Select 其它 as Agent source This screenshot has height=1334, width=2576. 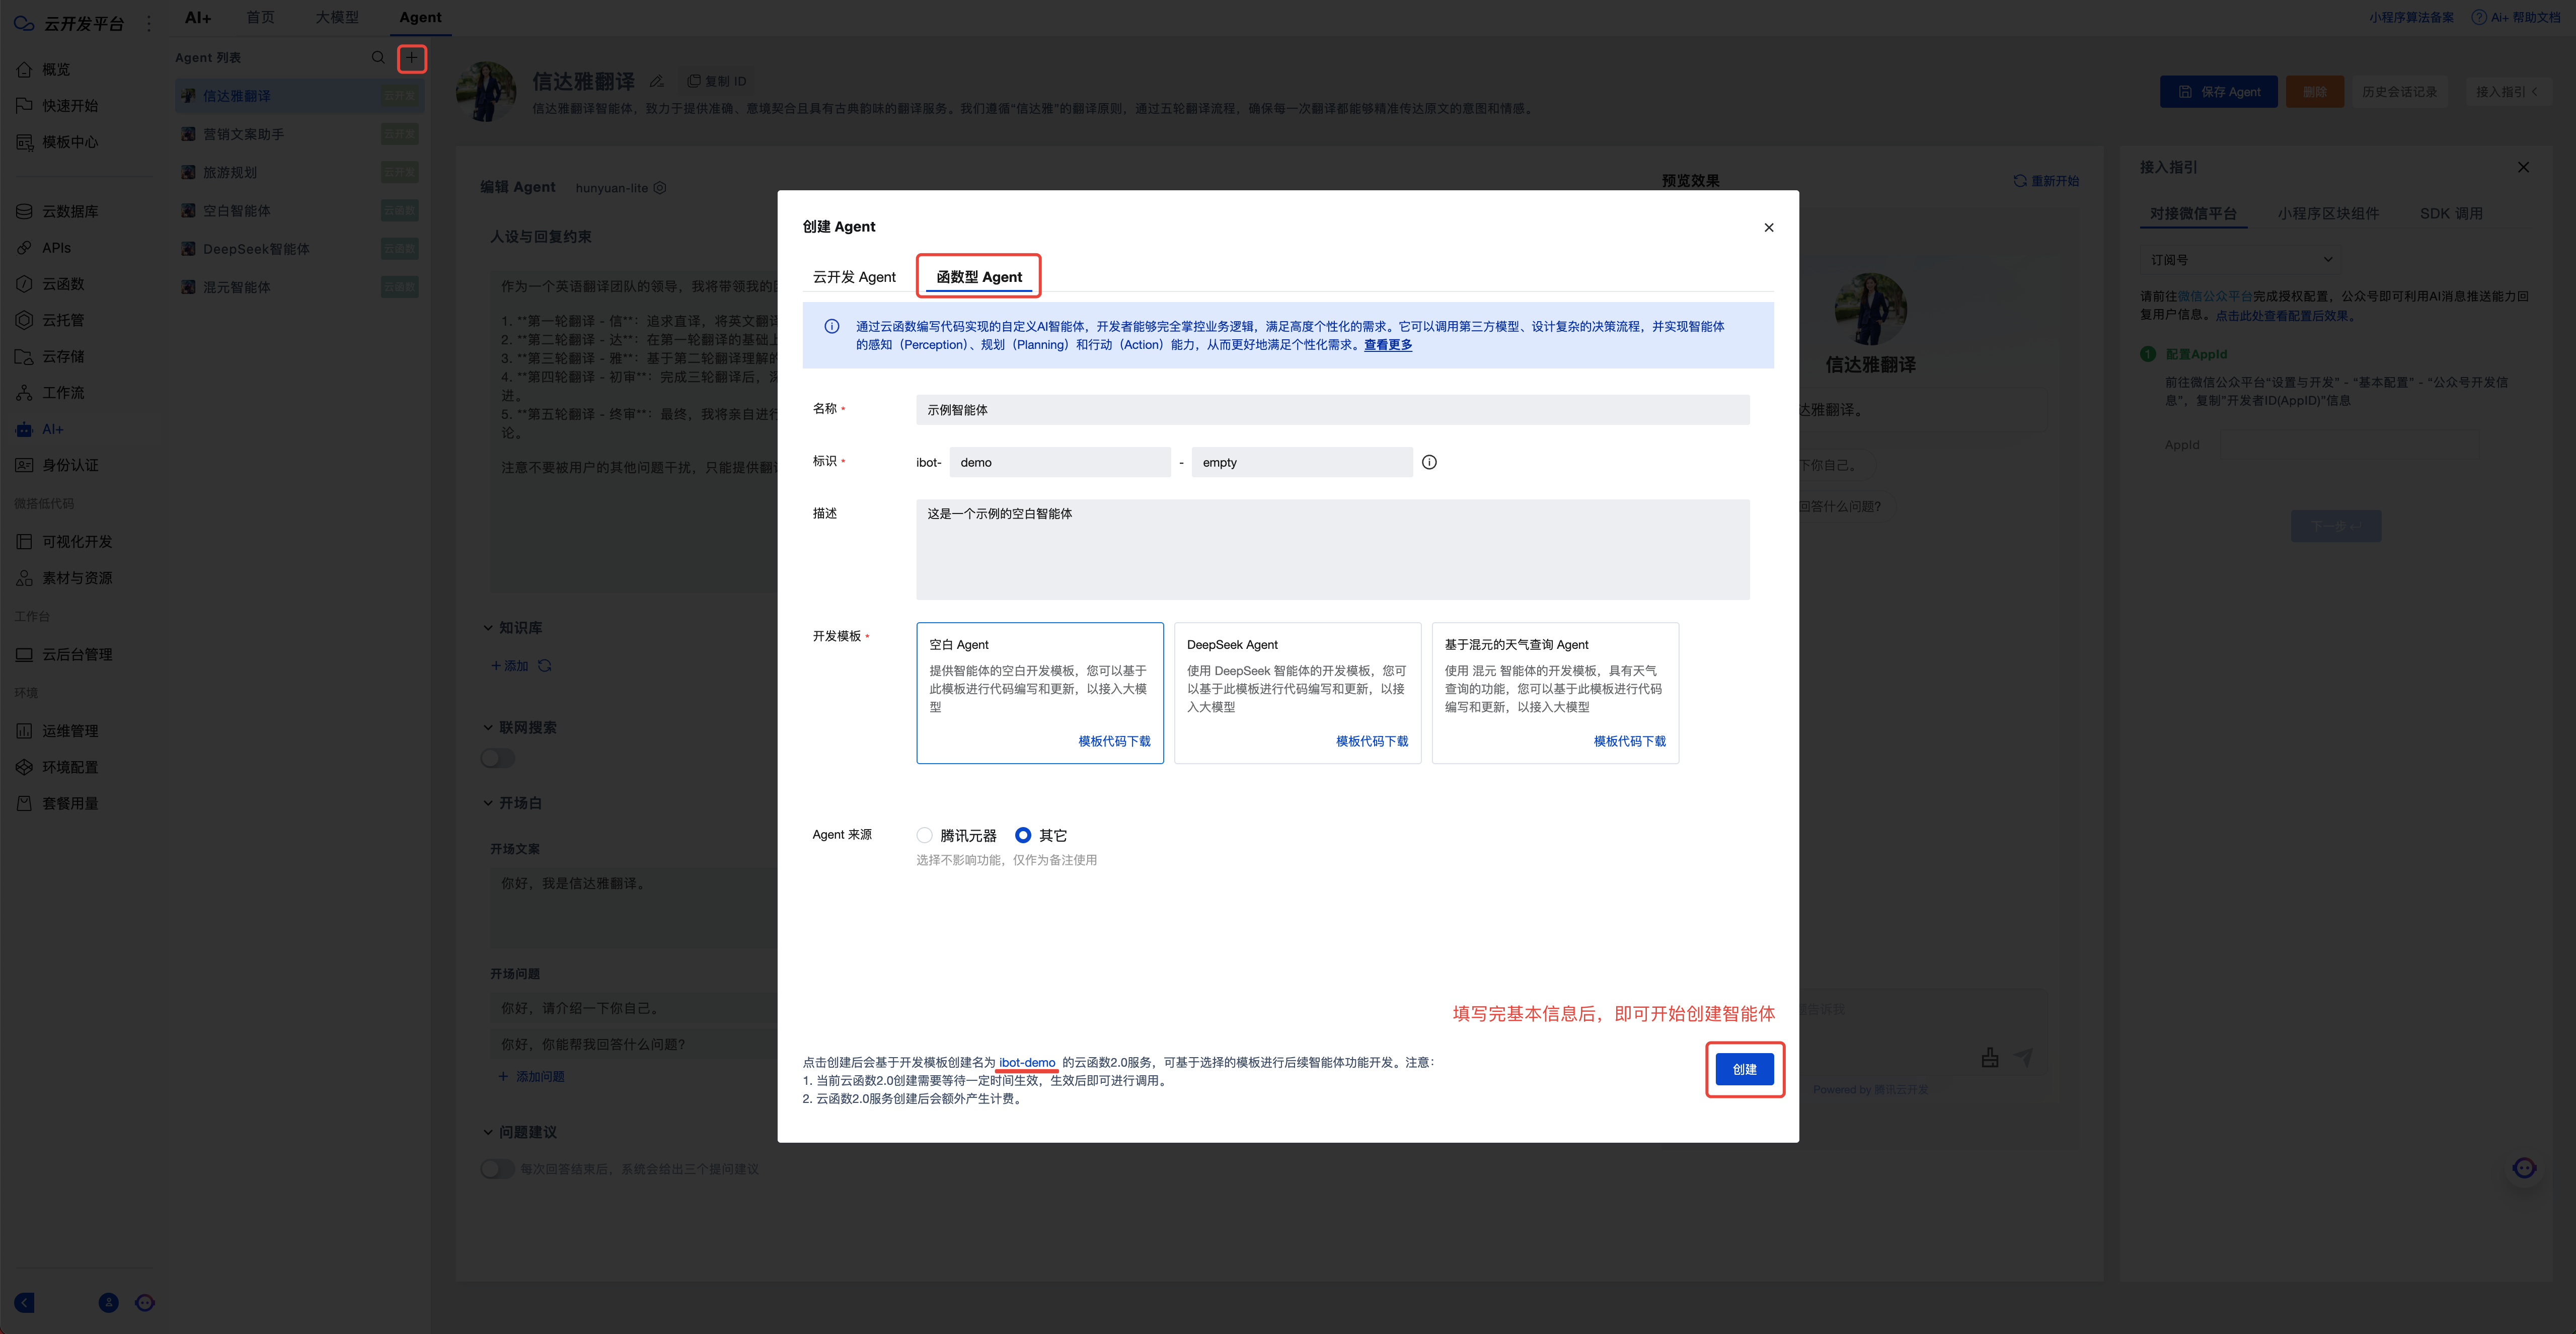coord(1023,835)
